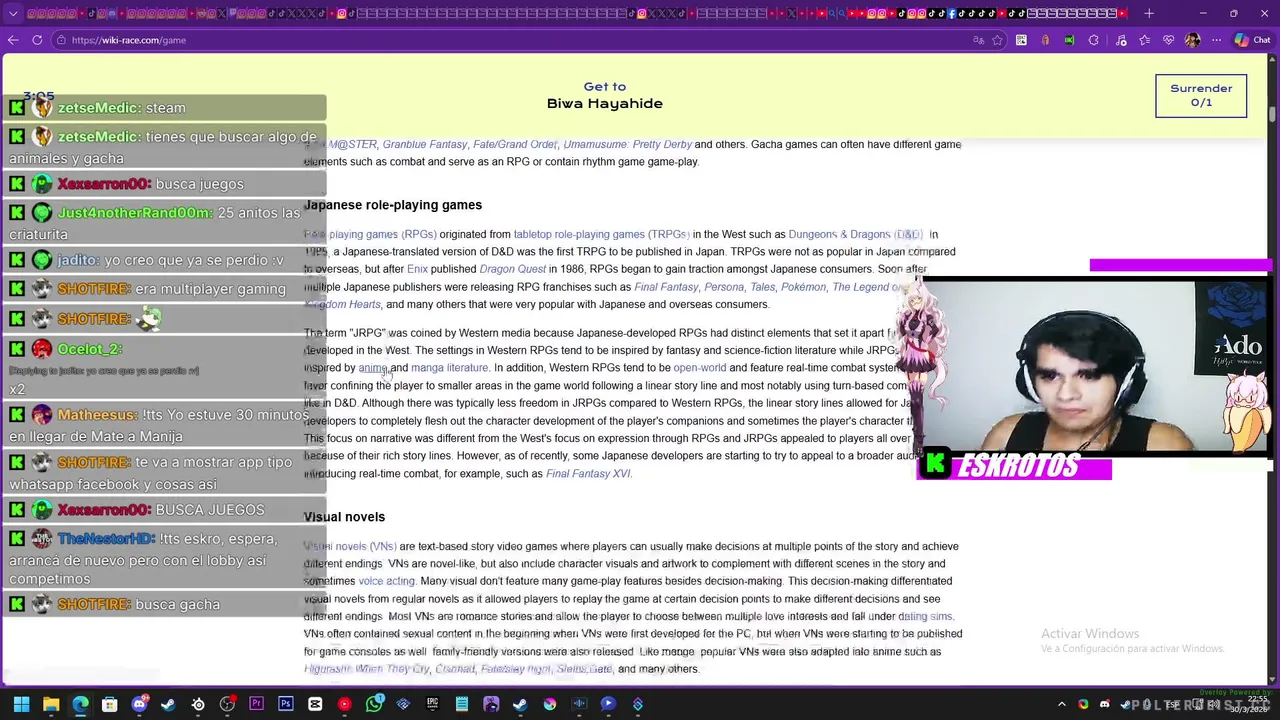The height and width of the screenshot is (720, 1280).
Task: Click the Visual novels heading
Action: coord(344,517)
